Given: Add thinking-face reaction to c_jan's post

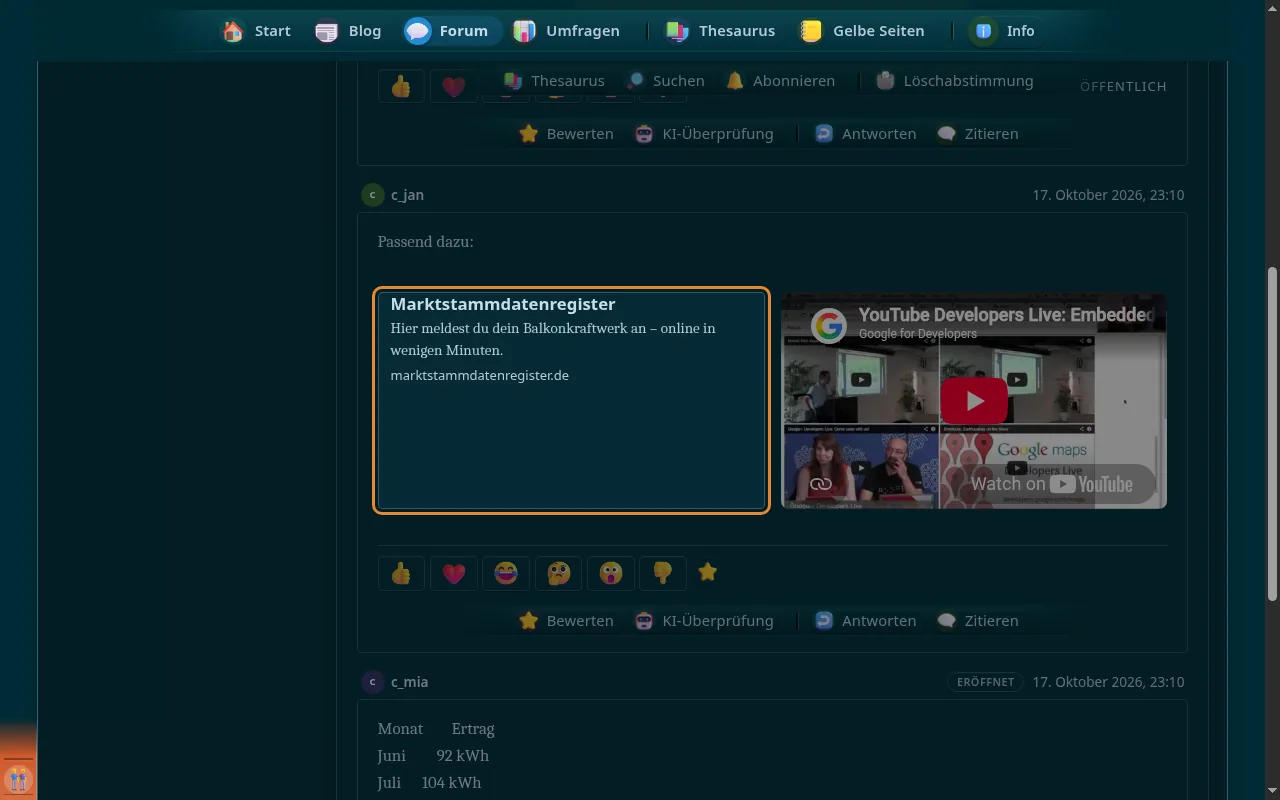Looking at the screenshot, I should 558,573.
